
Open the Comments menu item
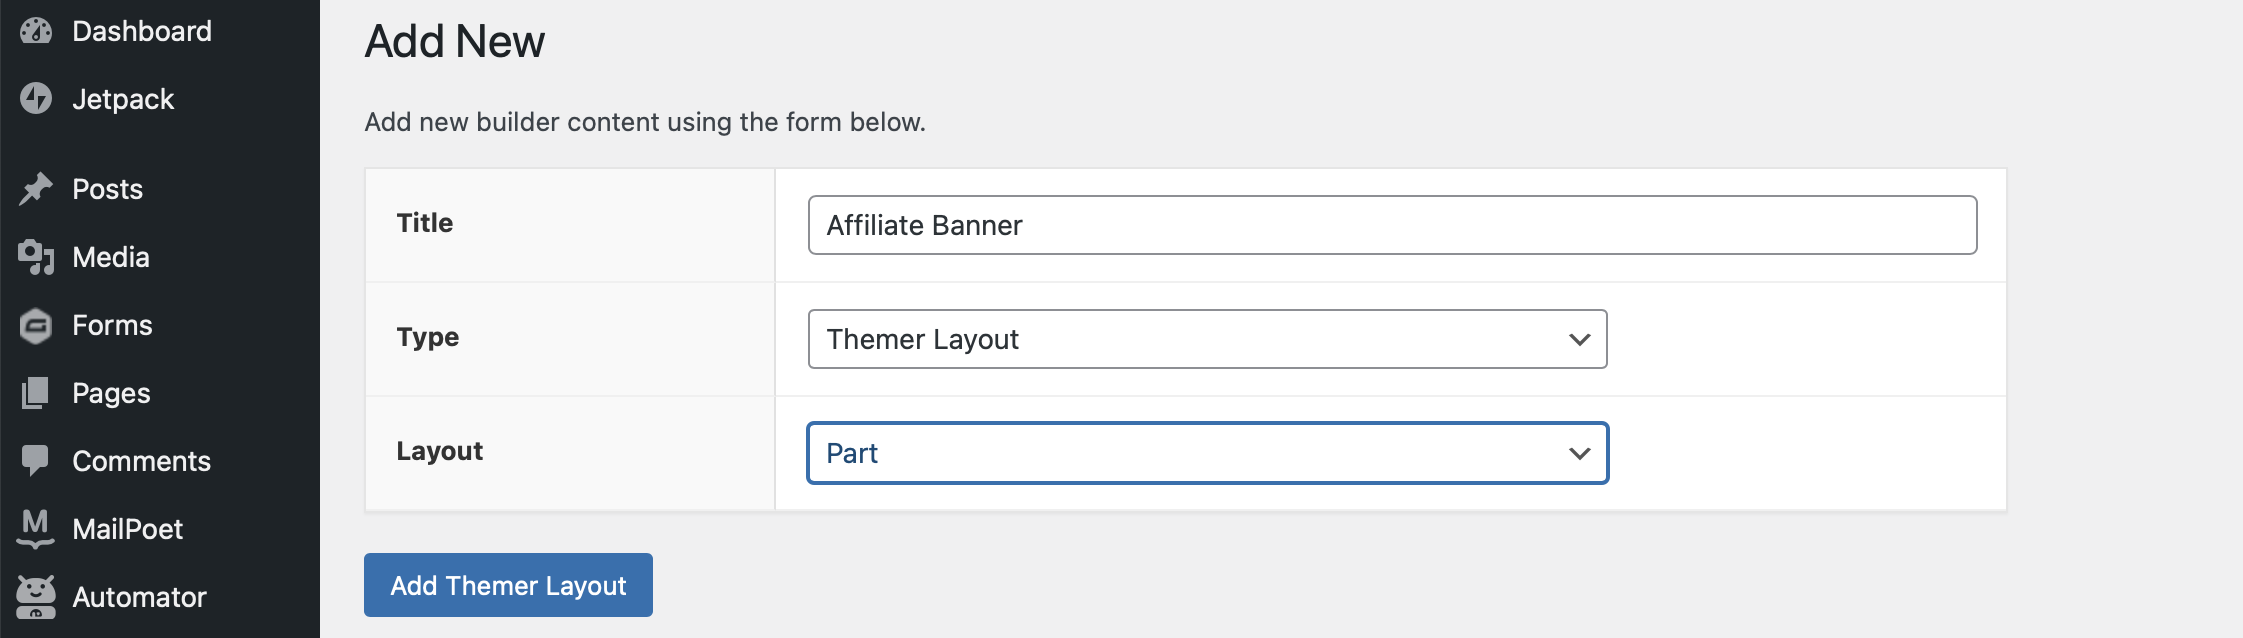pyautogui.click(x=141, y=460)
